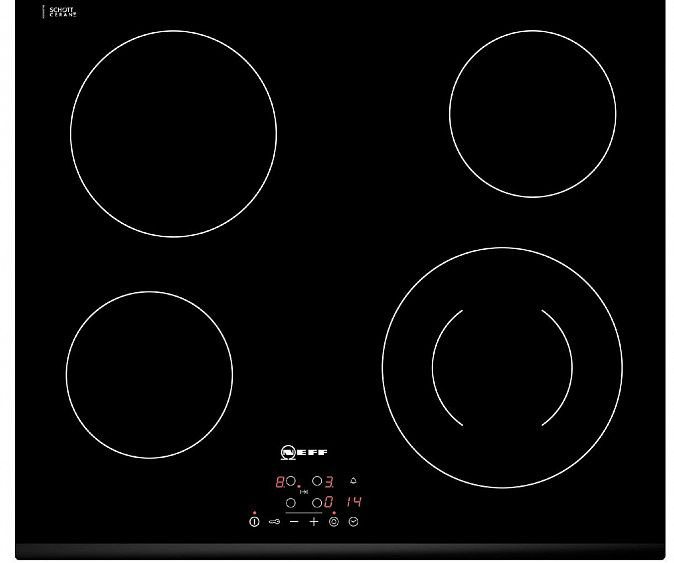This screenshot has width=674, height=563.
Task: Select the rear-right zone selector circle
Action: pos(316,482)
